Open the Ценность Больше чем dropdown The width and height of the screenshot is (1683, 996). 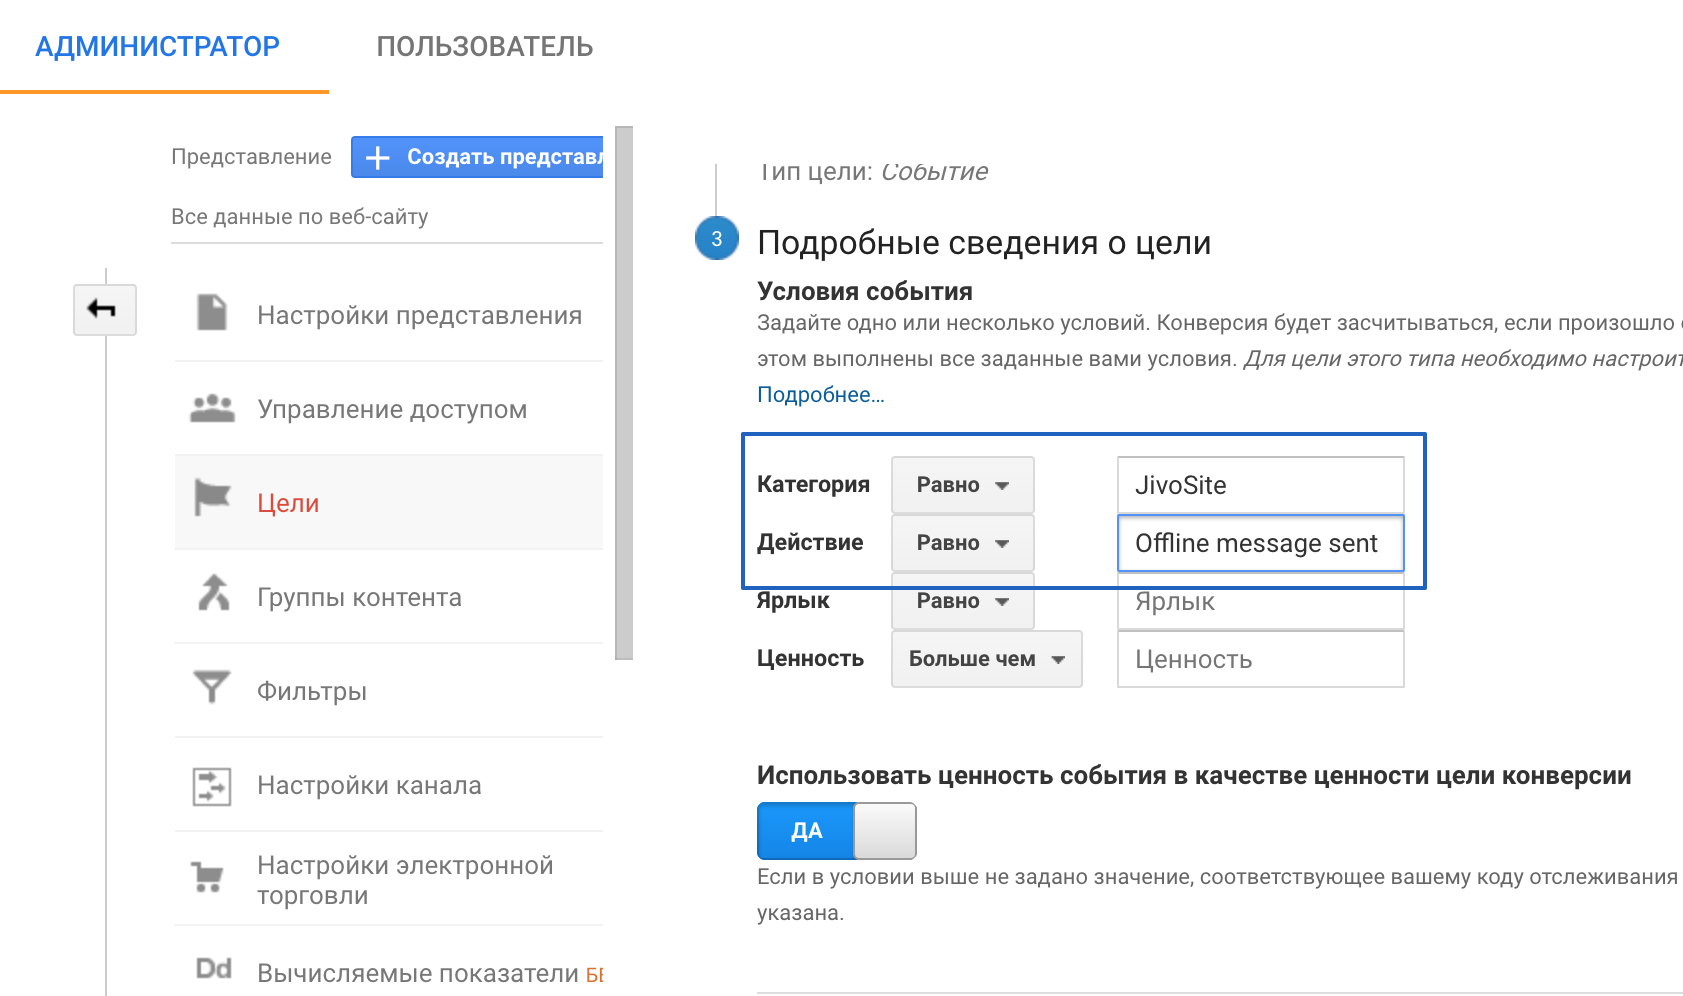(x=986, y=659)
